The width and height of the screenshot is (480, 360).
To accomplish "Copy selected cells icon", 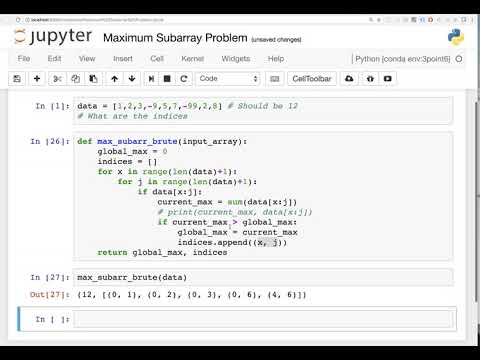I will click(x=75, y=79).
